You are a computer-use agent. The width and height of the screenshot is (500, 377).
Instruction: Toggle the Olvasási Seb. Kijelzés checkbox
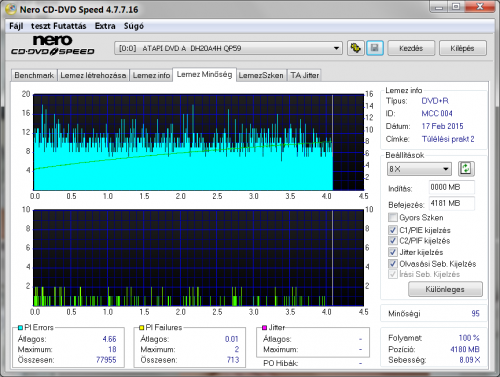click(x=393, y=263)
